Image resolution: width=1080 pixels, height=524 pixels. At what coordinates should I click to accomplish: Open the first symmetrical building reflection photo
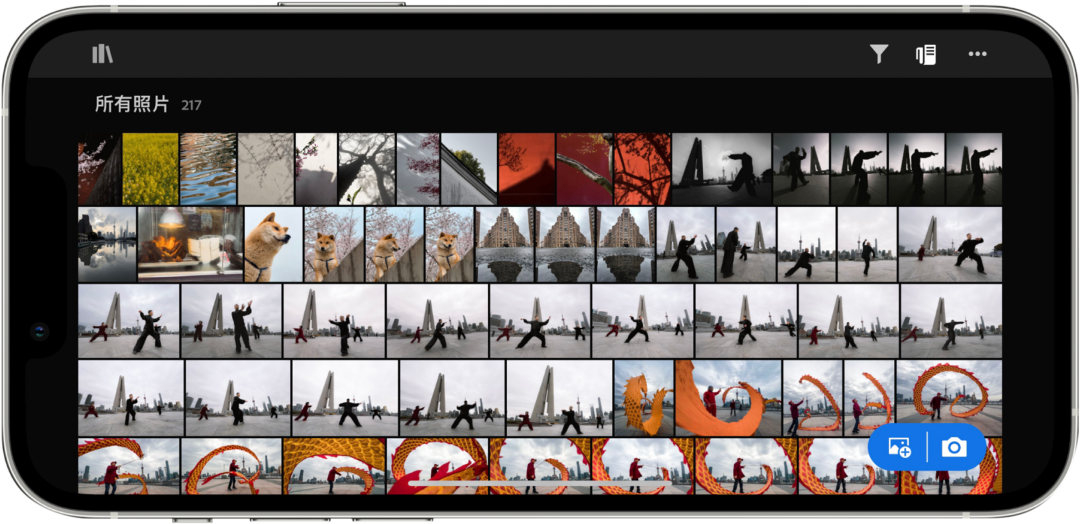pyautogui.click(x=504, y=244)
